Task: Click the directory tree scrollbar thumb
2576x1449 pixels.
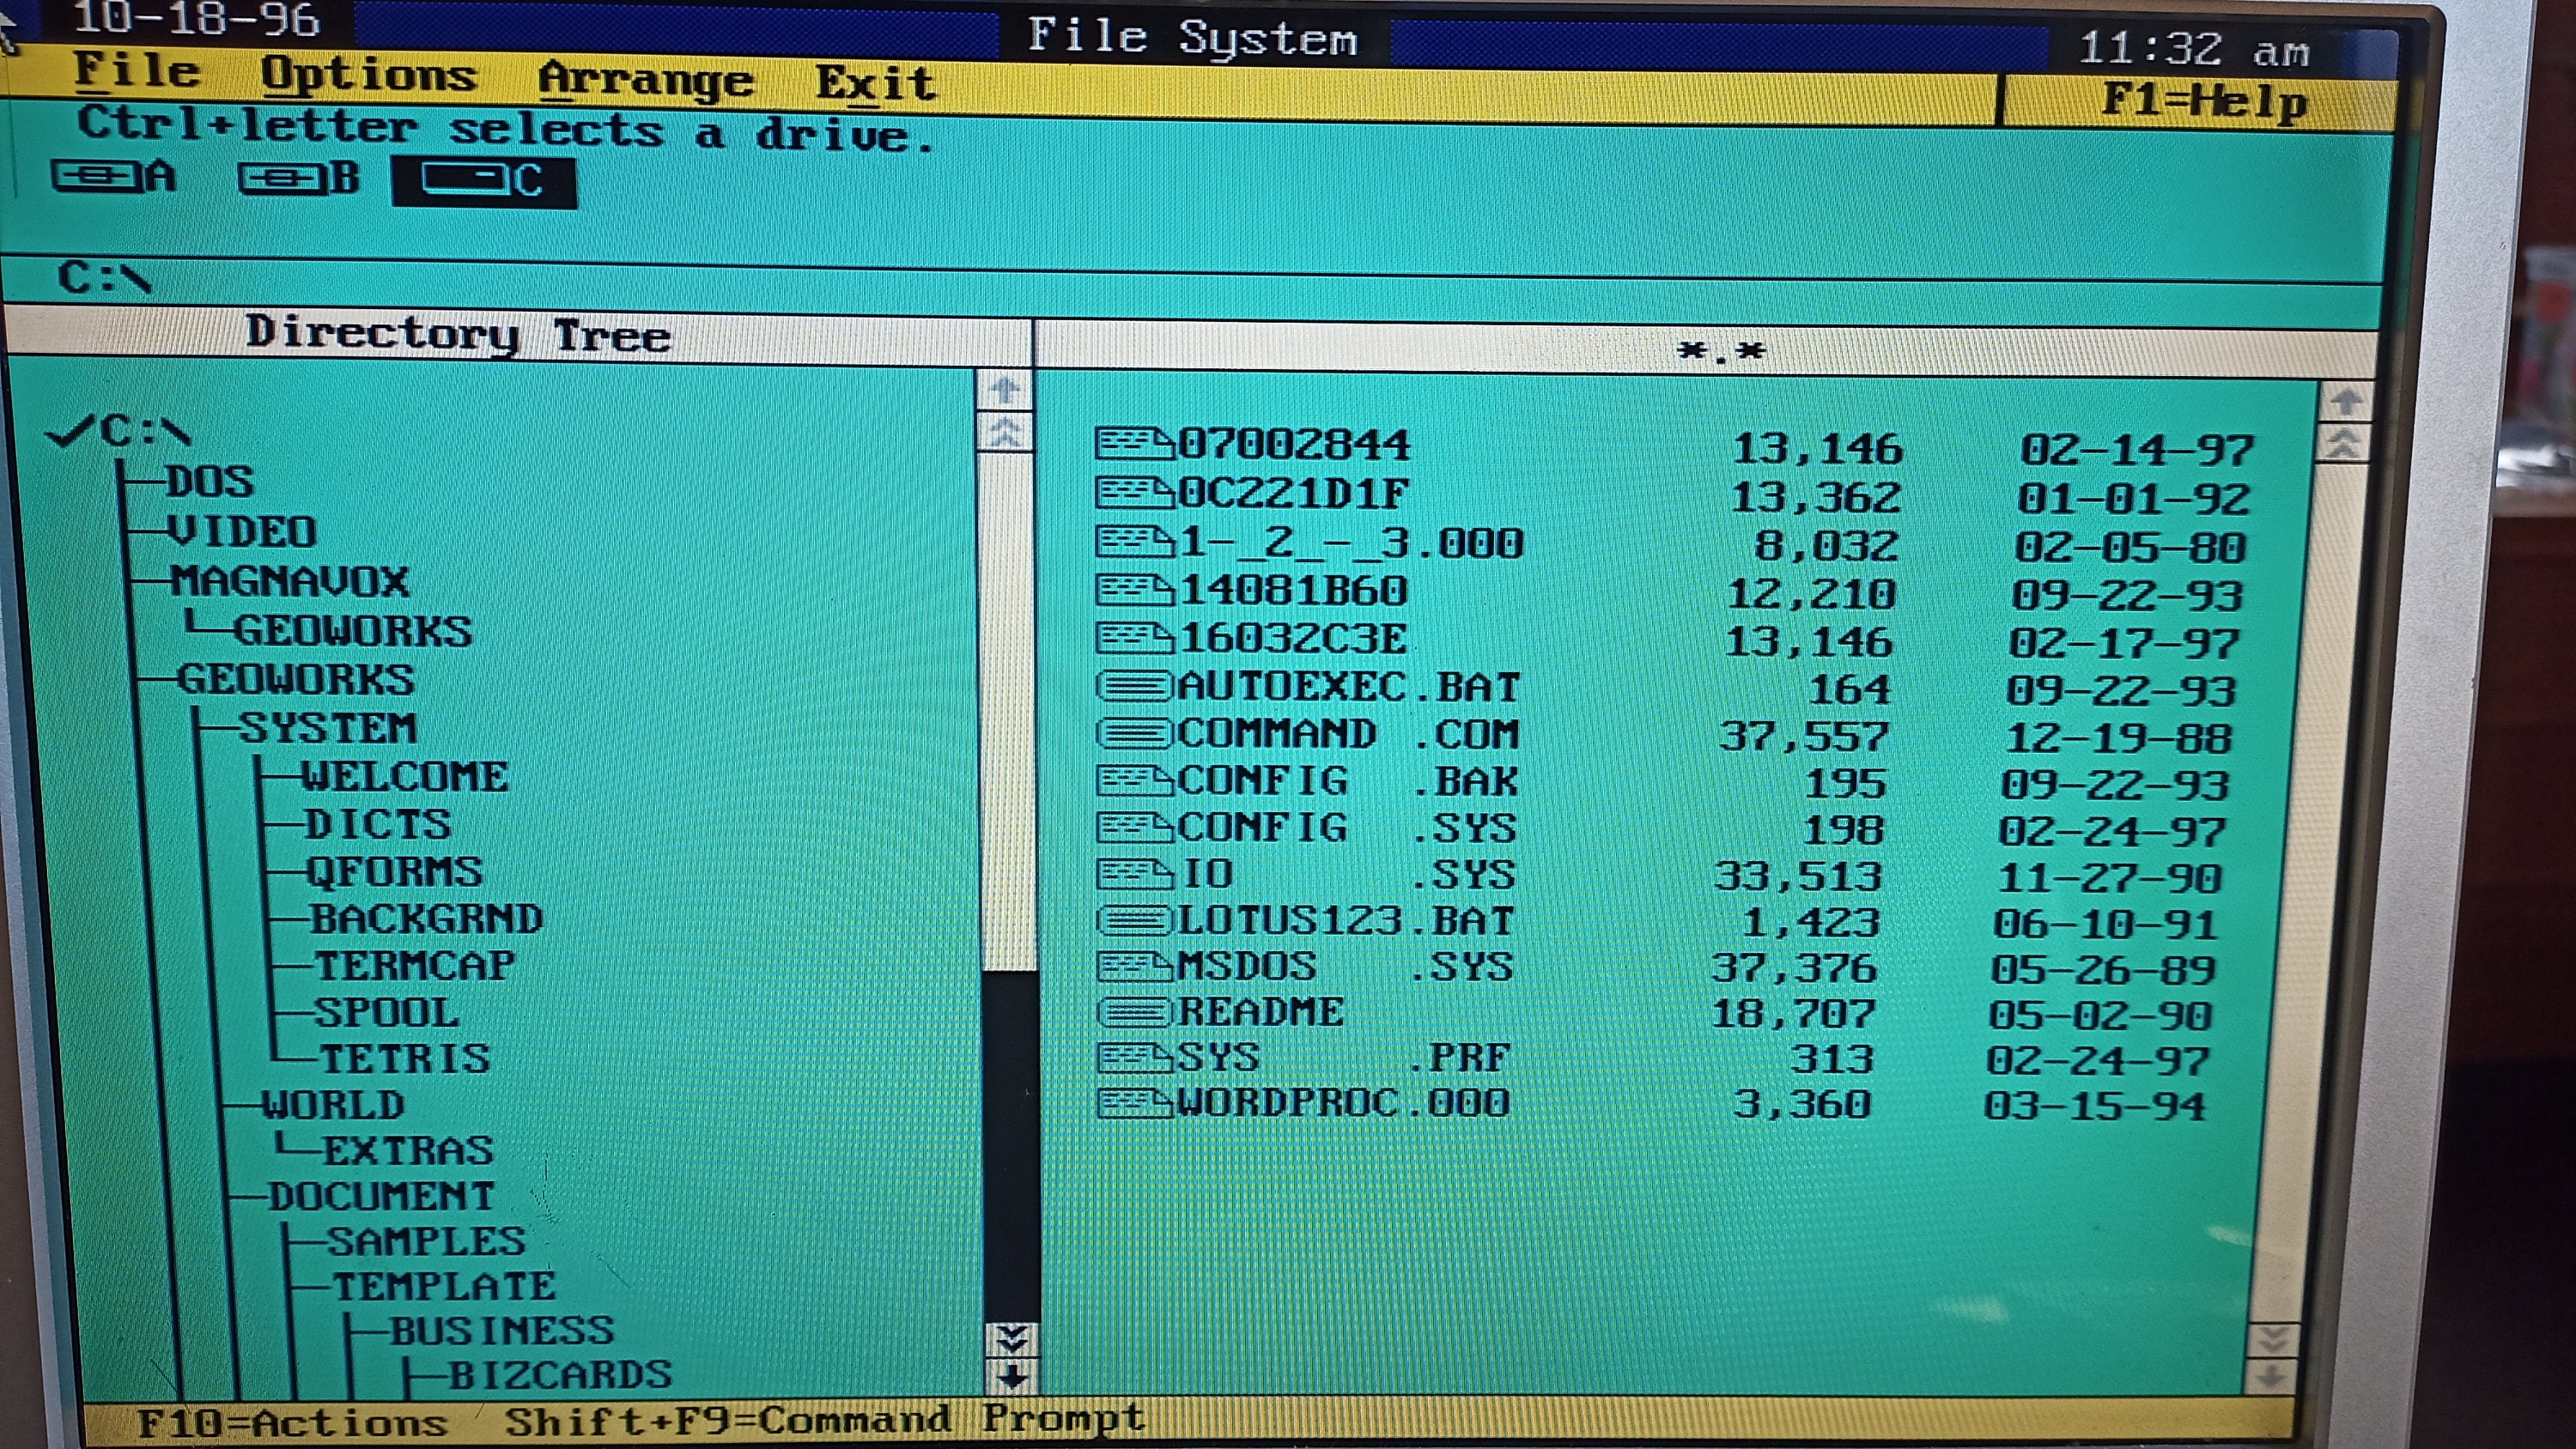Action: point(1009,712)
